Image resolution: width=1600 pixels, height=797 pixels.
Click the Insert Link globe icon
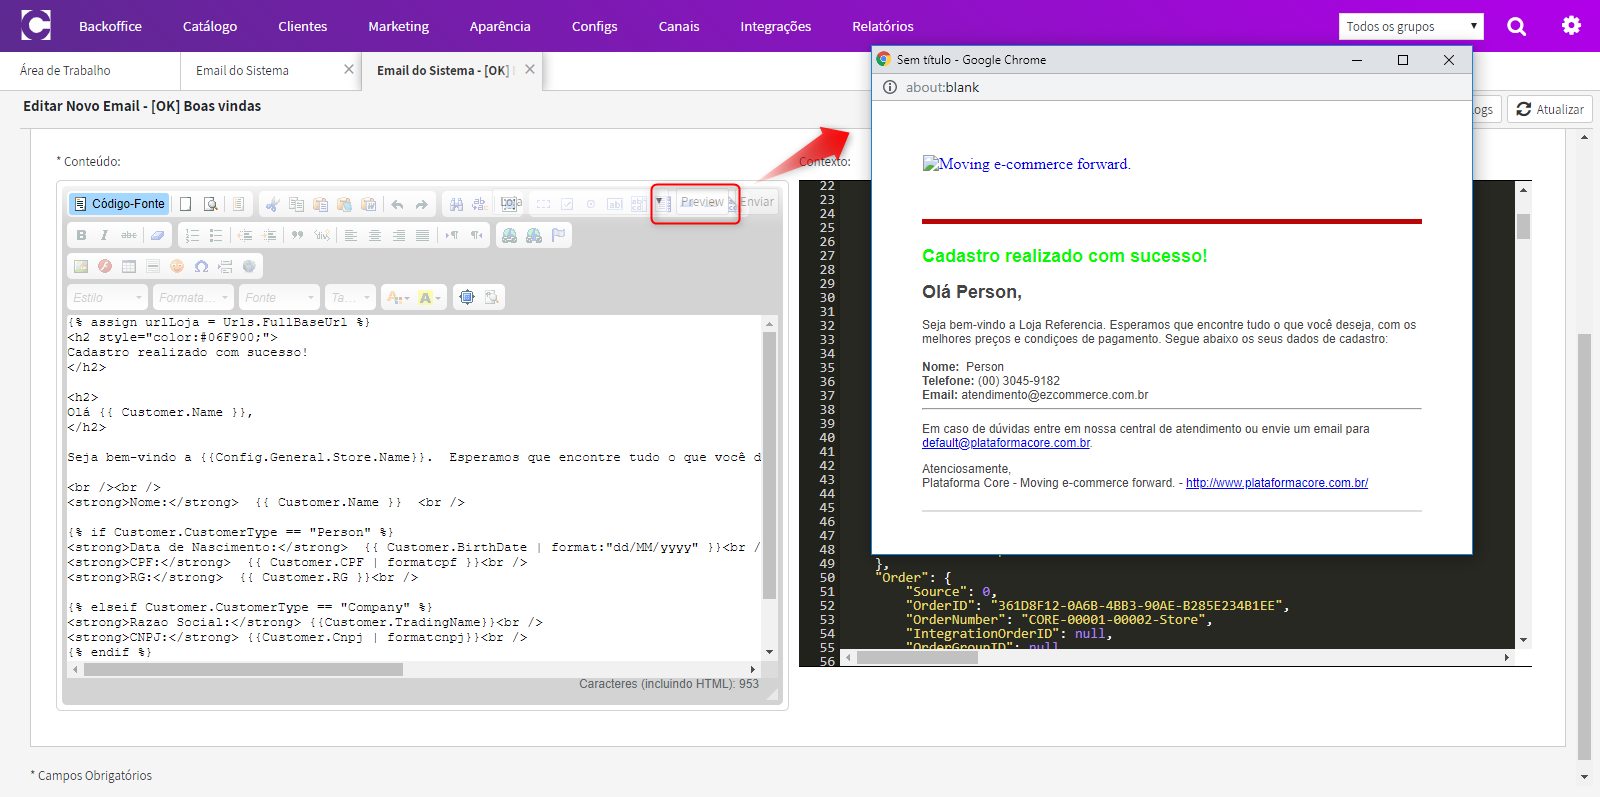[x=510, y=235]
